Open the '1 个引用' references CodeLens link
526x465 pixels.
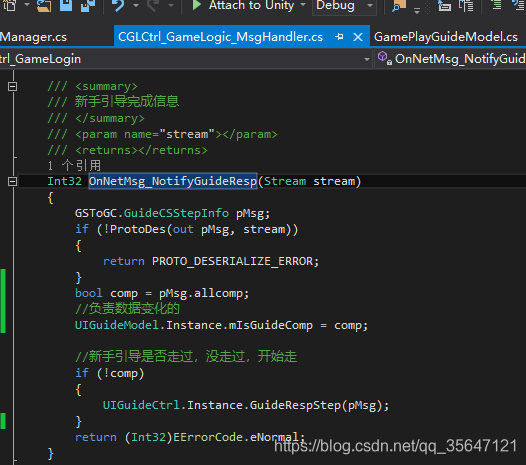(74, 166)
